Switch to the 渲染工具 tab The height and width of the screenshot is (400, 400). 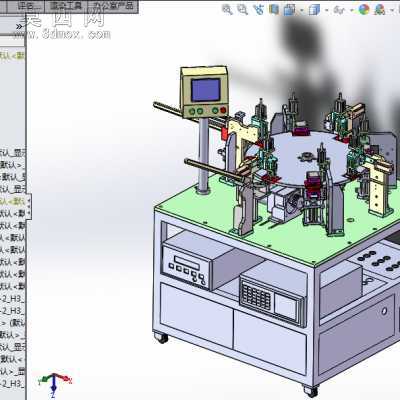point(66,6)
